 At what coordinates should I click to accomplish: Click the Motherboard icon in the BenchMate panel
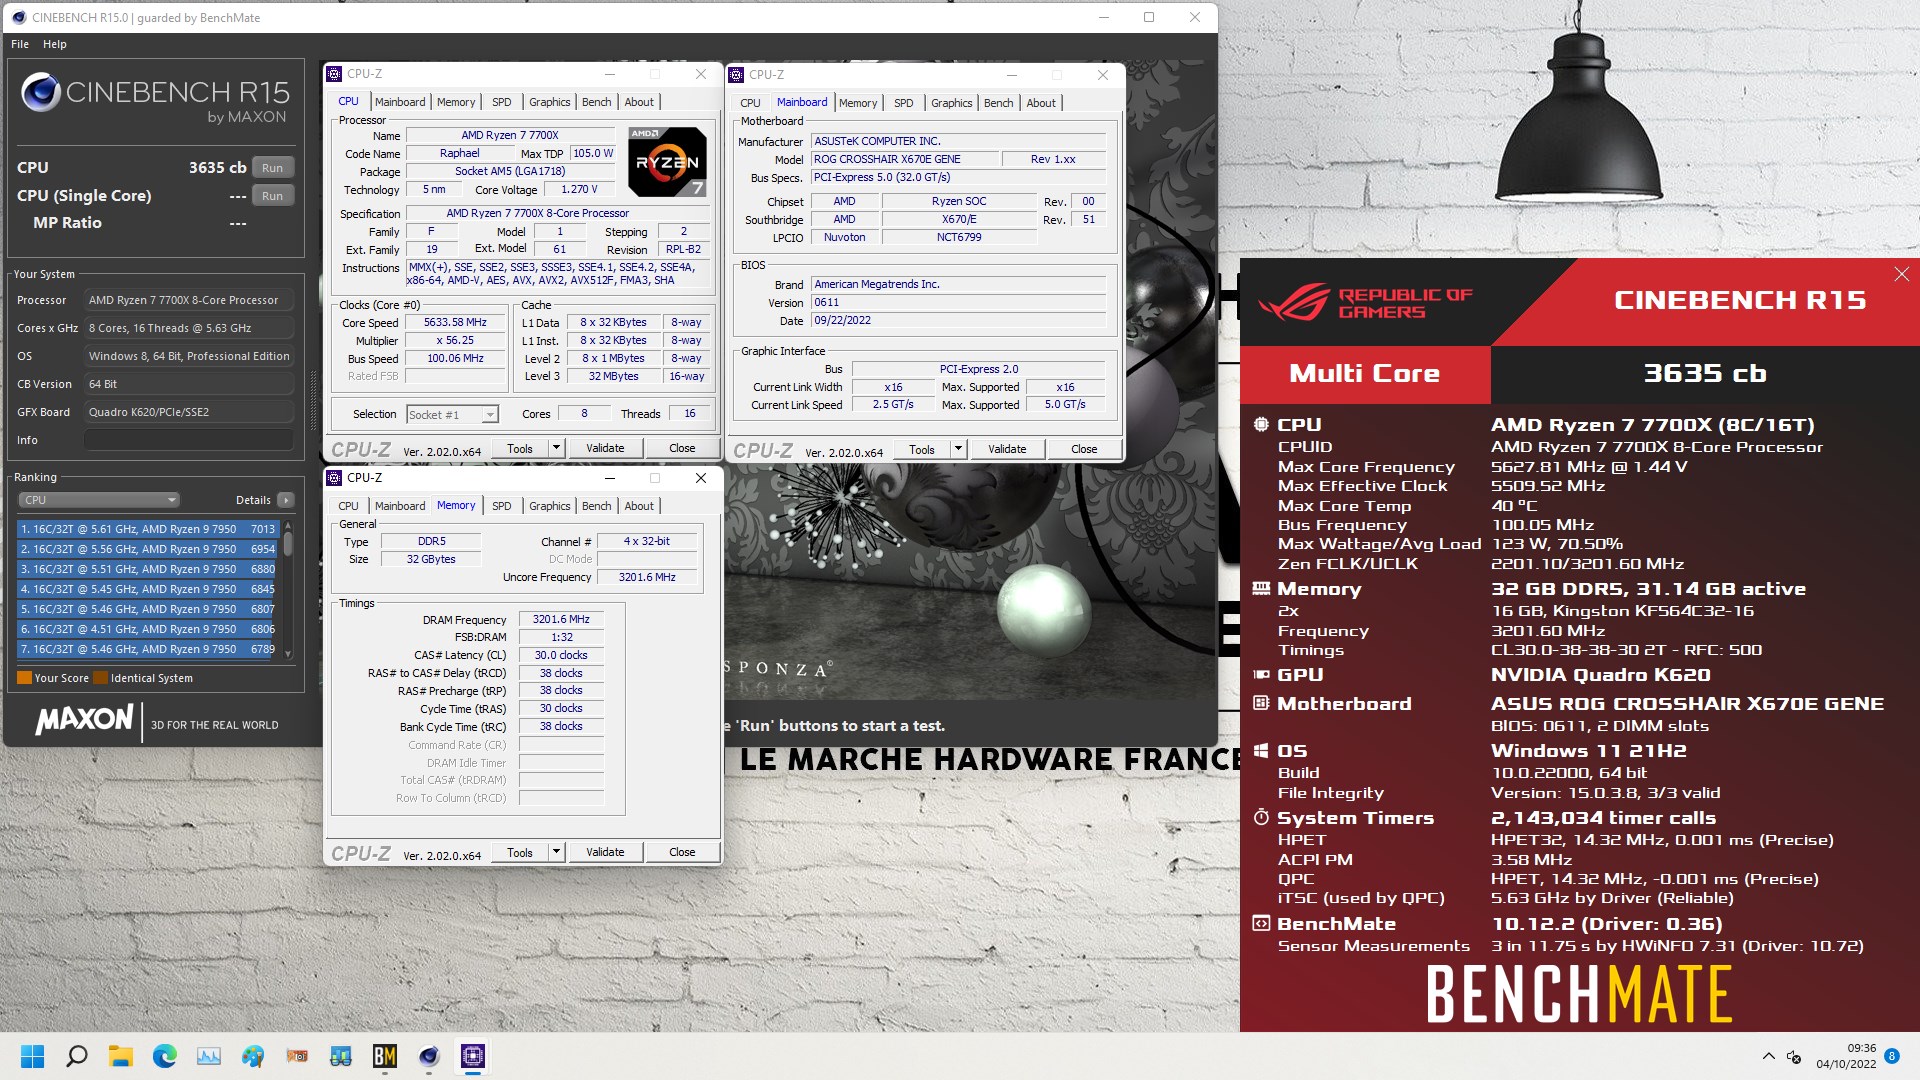1261,703
